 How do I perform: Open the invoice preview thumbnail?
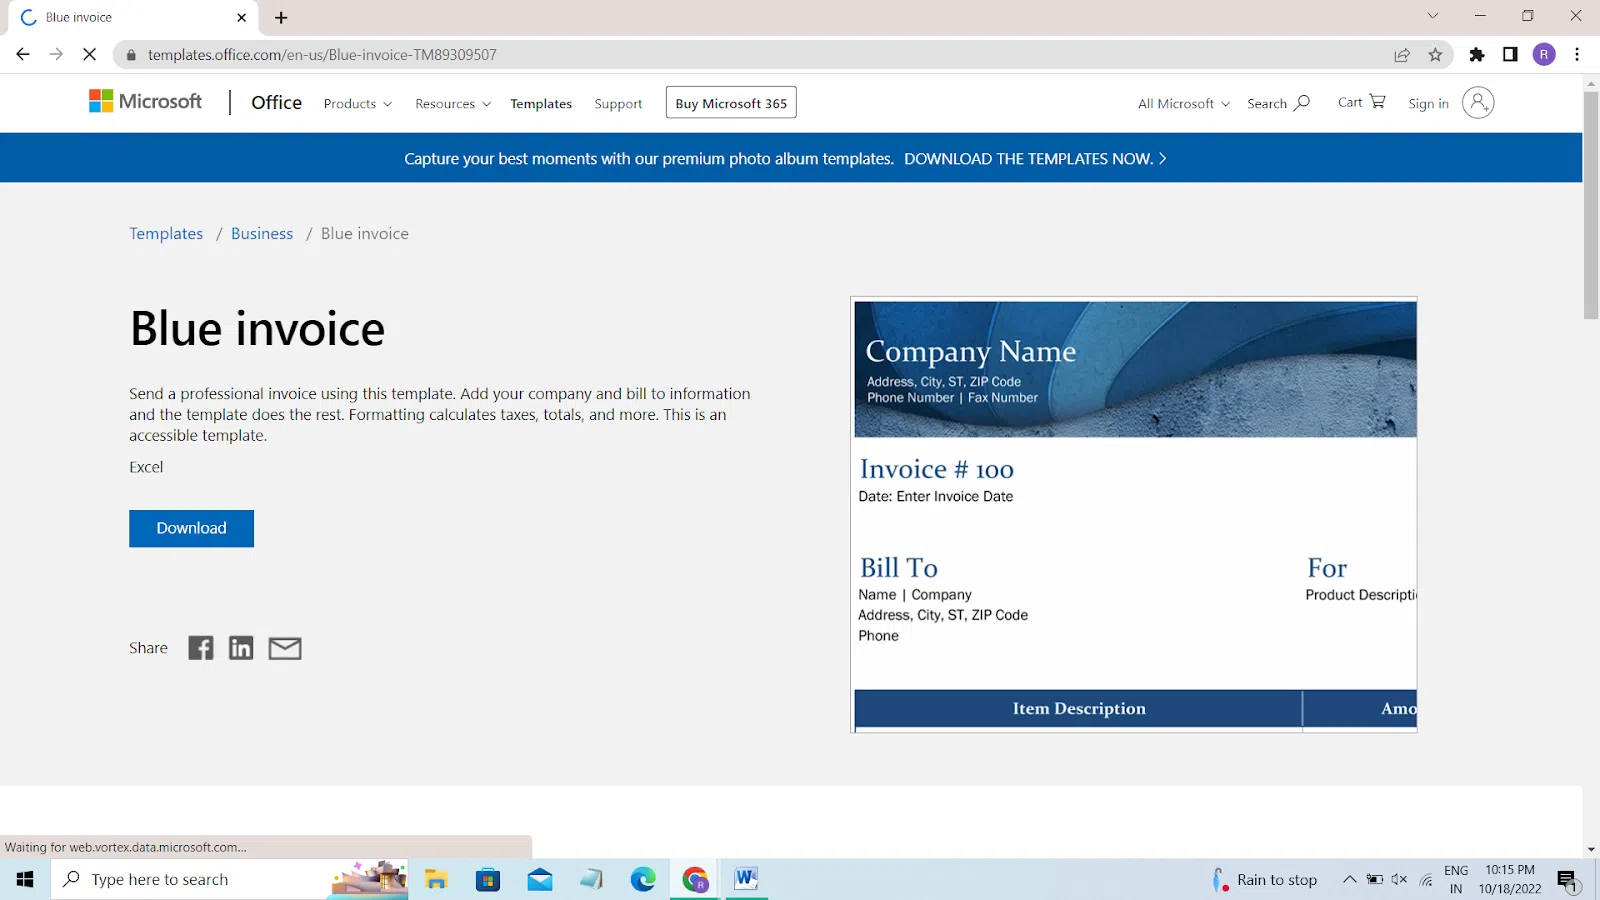[x=1134, y=515]
